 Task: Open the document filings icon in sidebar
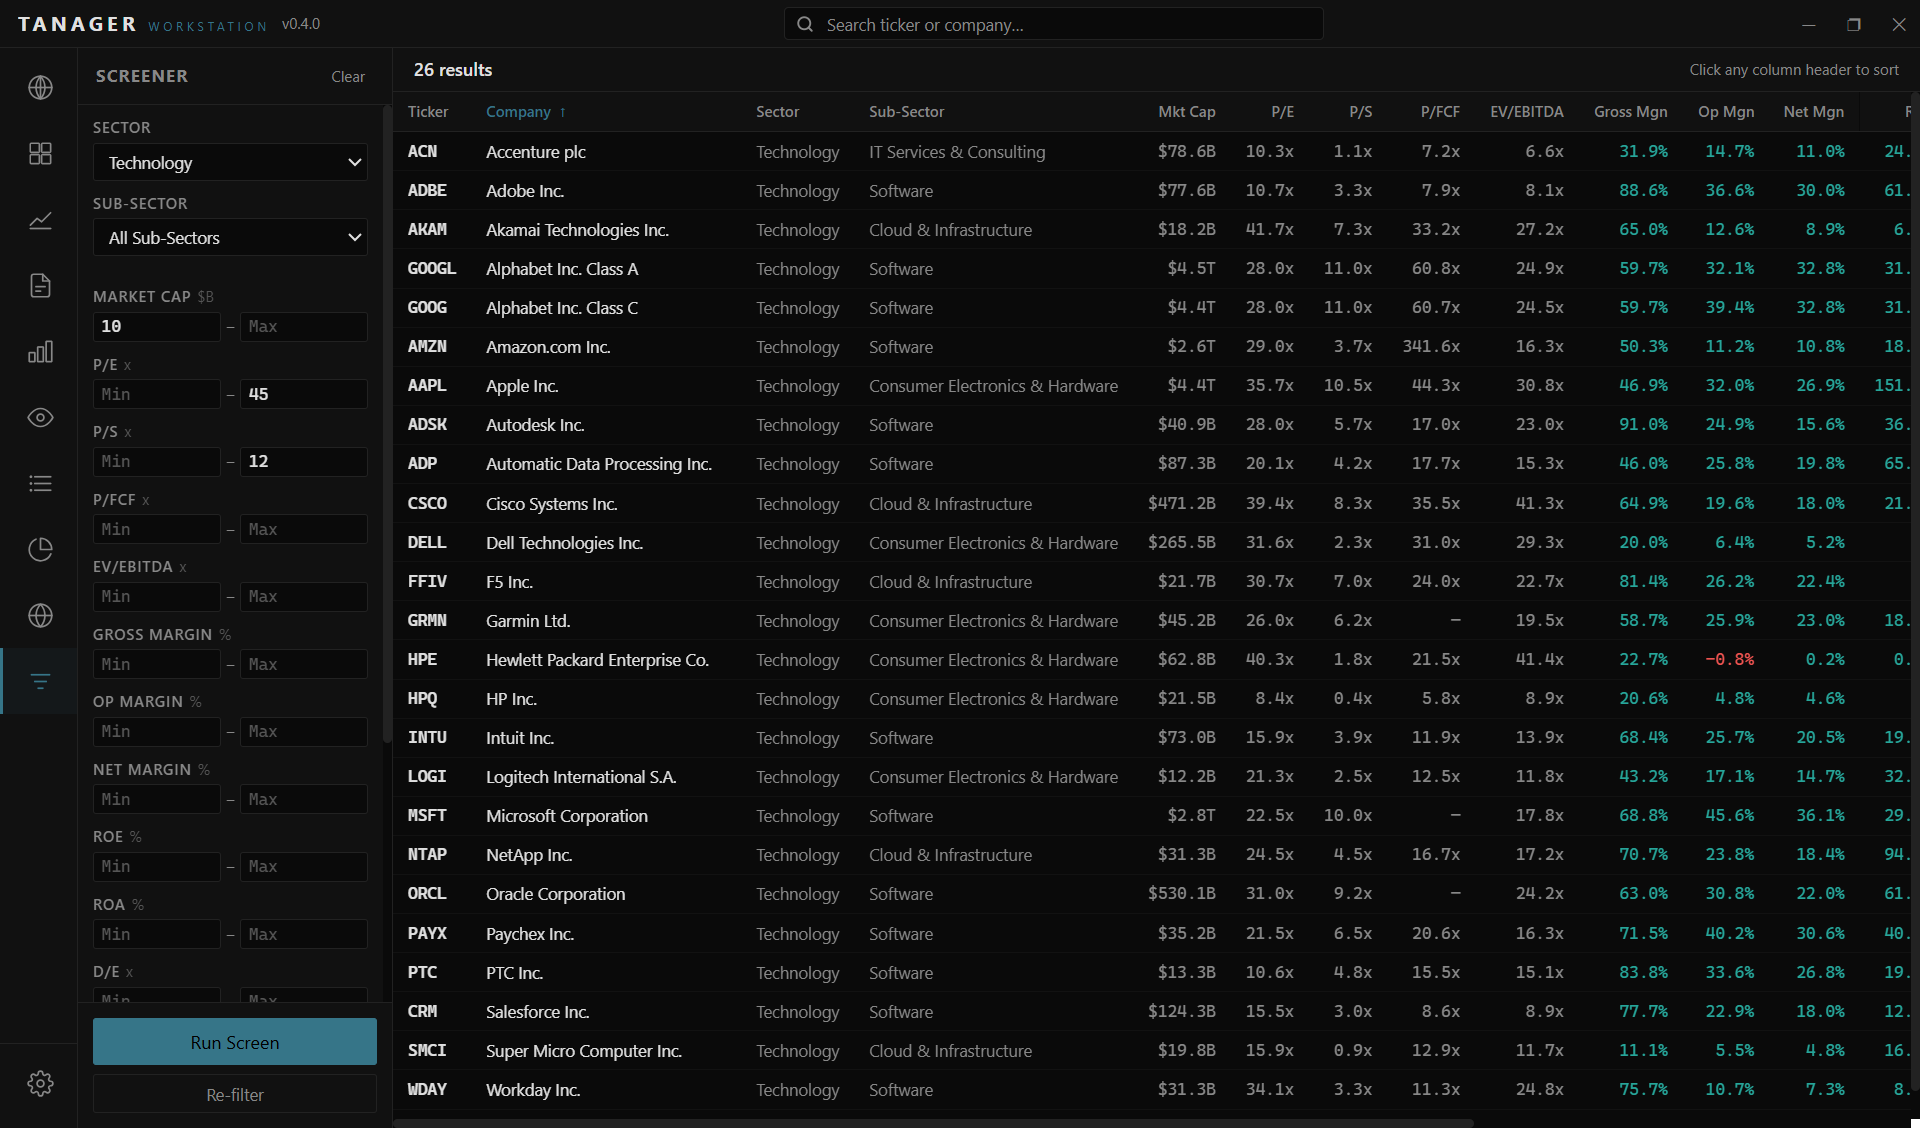(x=40, y=286)
